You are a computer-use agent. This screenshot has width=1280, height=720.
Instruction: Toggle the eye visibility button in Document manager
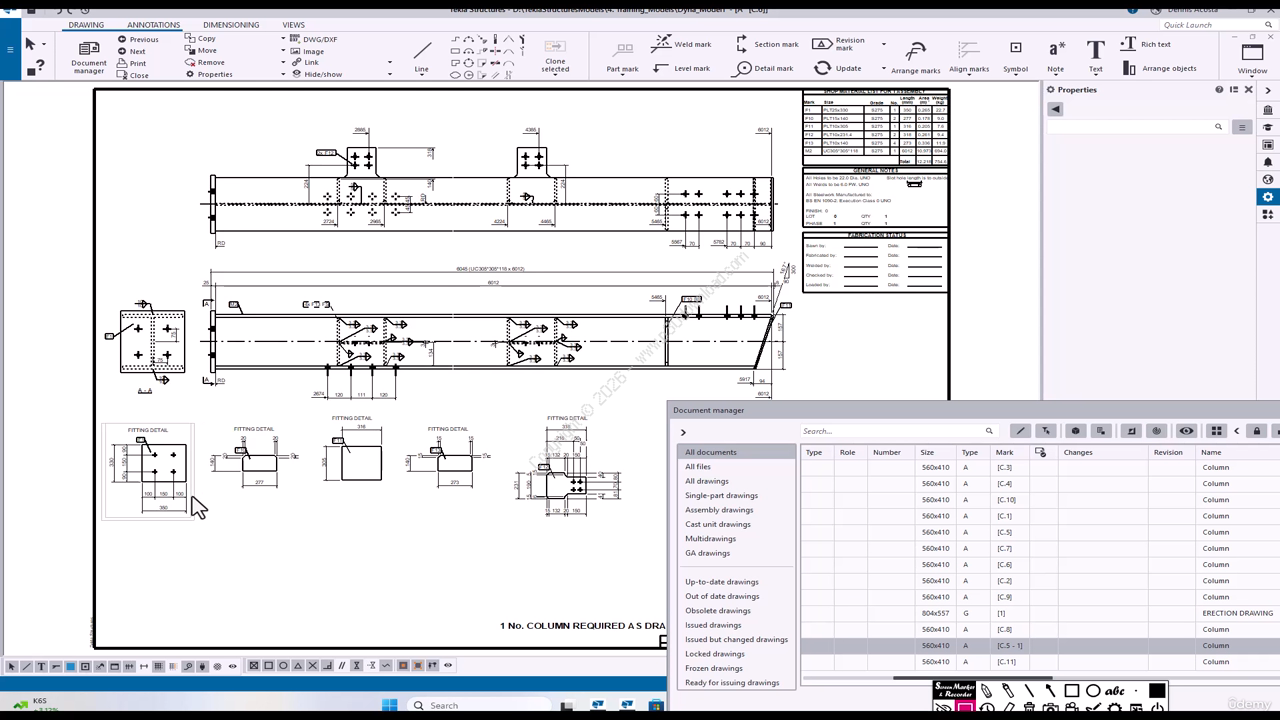click(1186, 431)
